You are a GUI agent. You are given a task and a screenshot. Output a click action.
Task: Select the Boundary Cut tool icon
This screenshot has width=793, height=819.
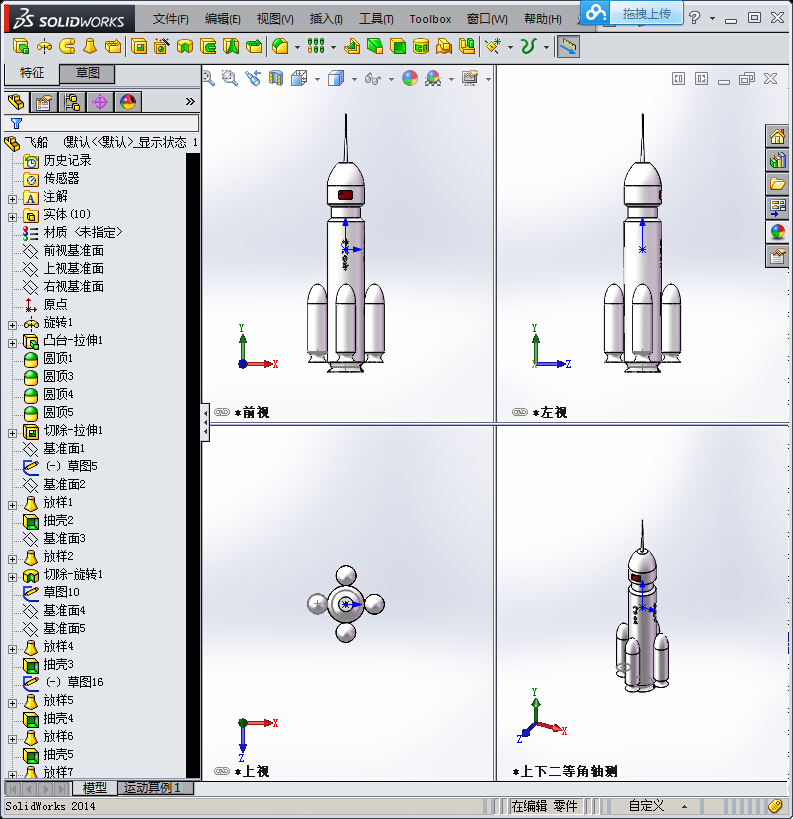[254, 46]
